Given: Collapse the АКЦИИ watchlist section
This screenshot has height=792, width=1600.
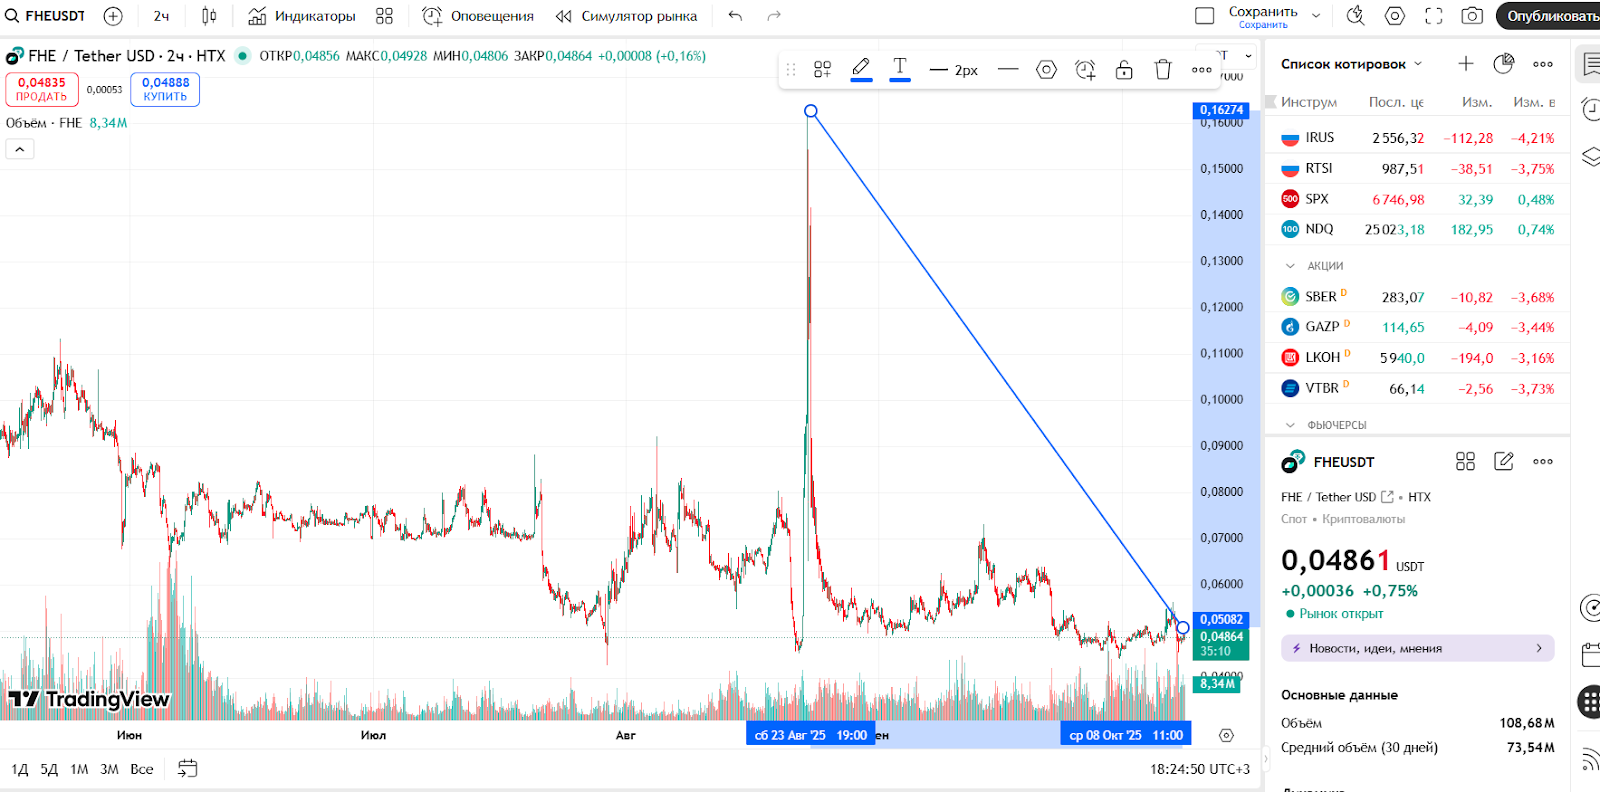Looking at the screenshot, I should click(1290, 266).
